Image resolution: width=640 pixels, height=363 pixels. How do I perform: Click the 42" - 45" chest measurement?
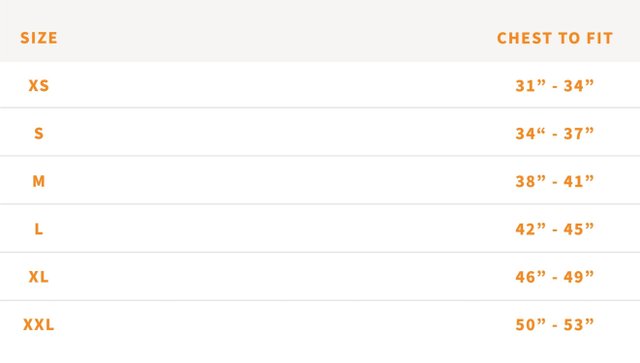555,229
